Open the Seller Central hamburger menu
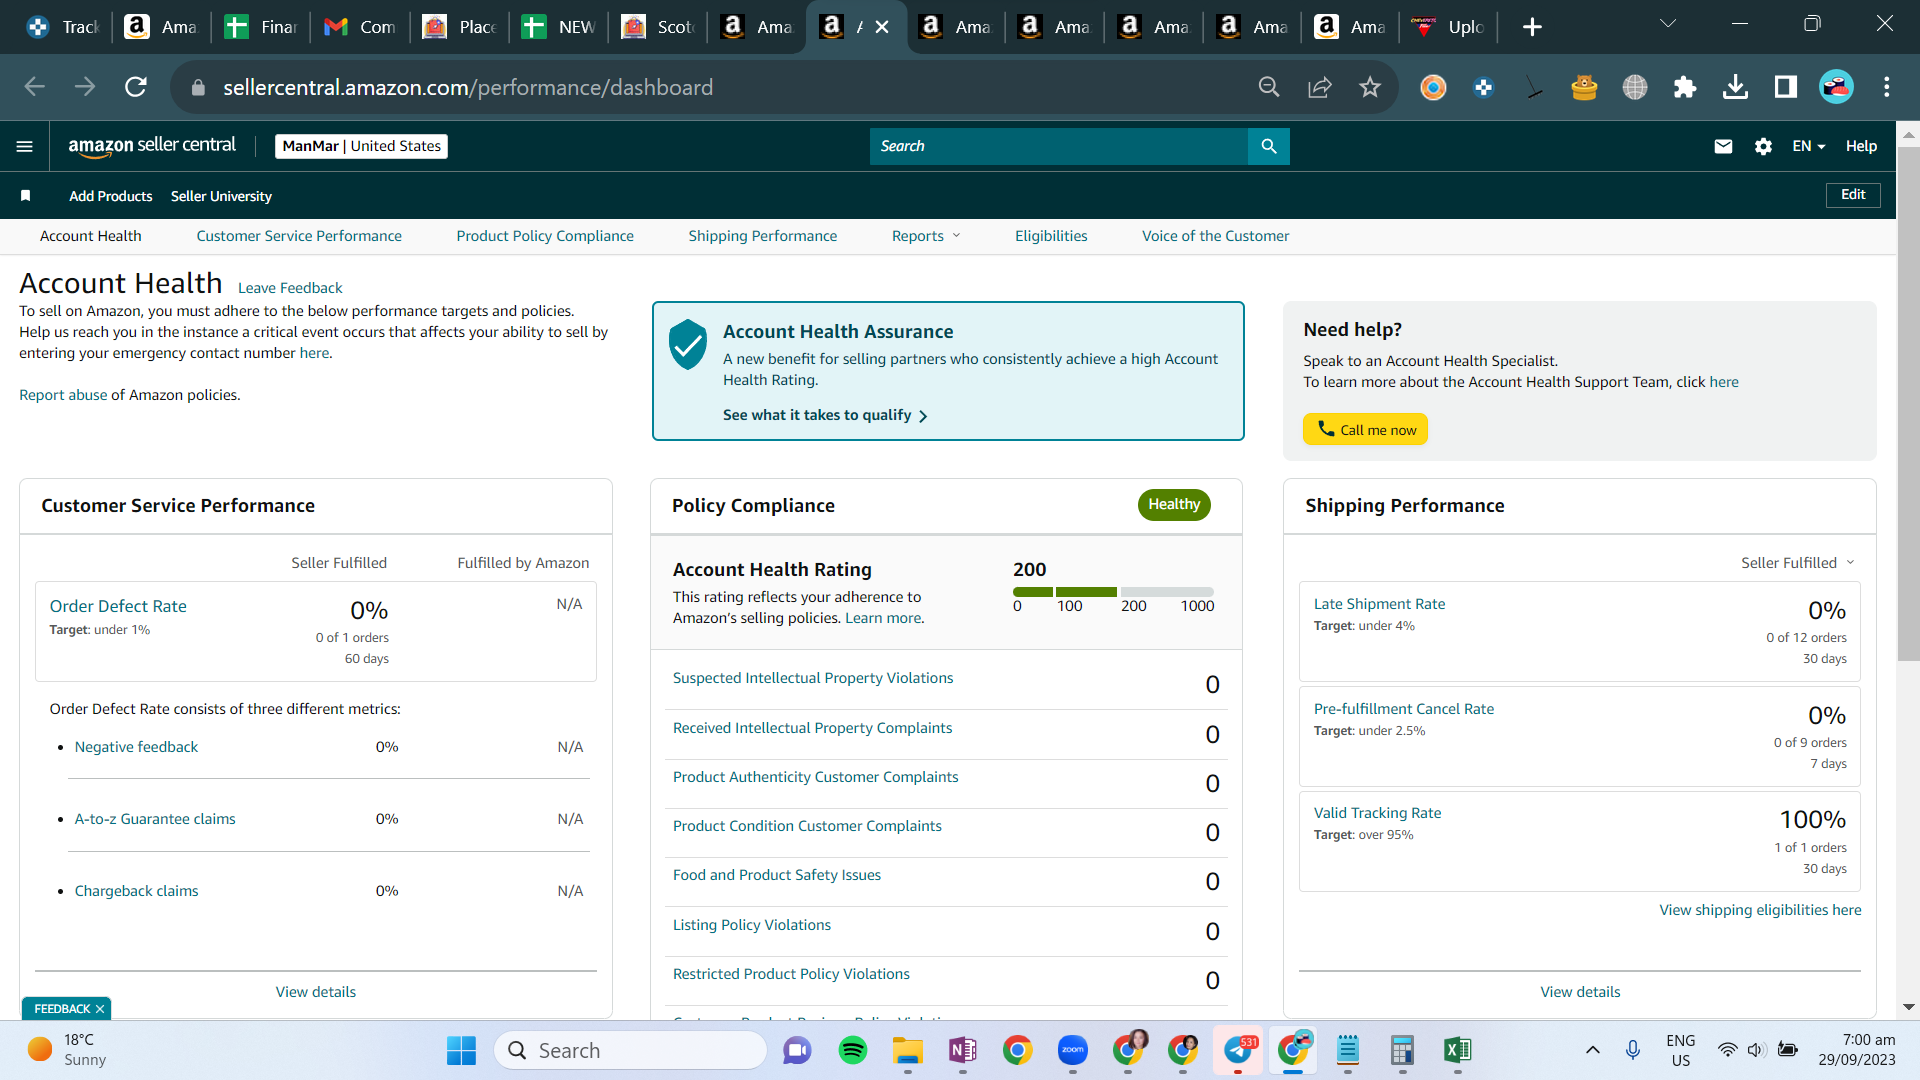1920x1080 pixels. tap(25, 147)
